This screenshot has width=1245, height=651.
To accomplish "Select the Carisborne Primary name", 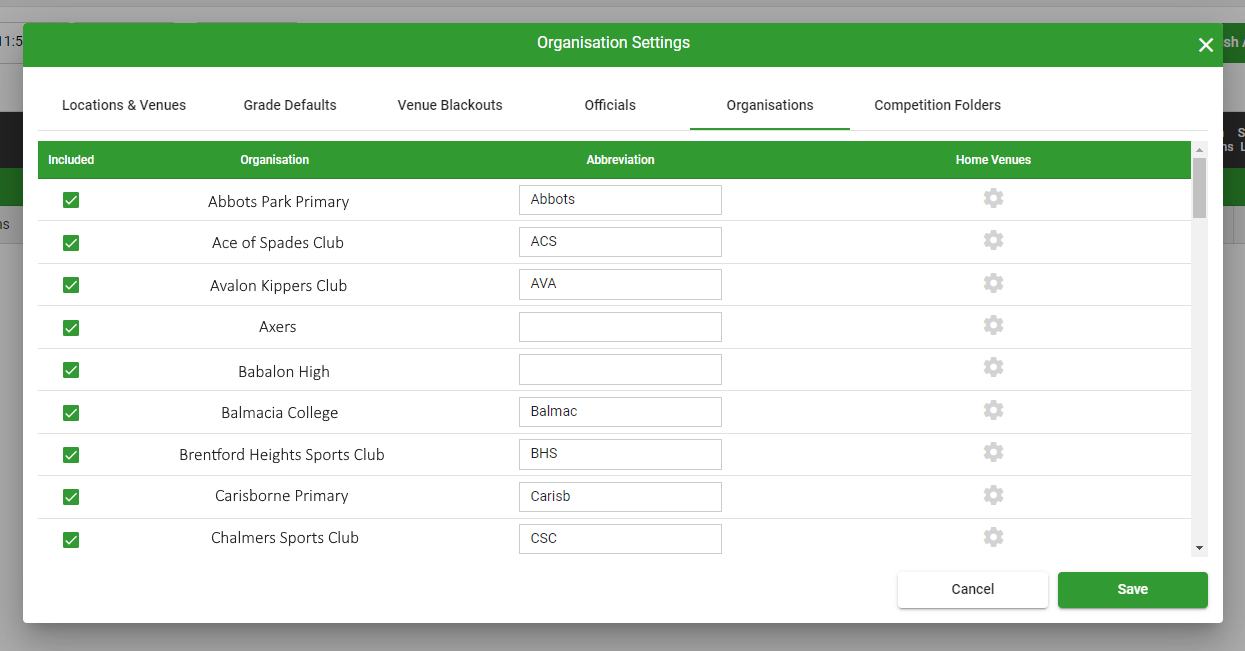I will click(x=282, y=496).
